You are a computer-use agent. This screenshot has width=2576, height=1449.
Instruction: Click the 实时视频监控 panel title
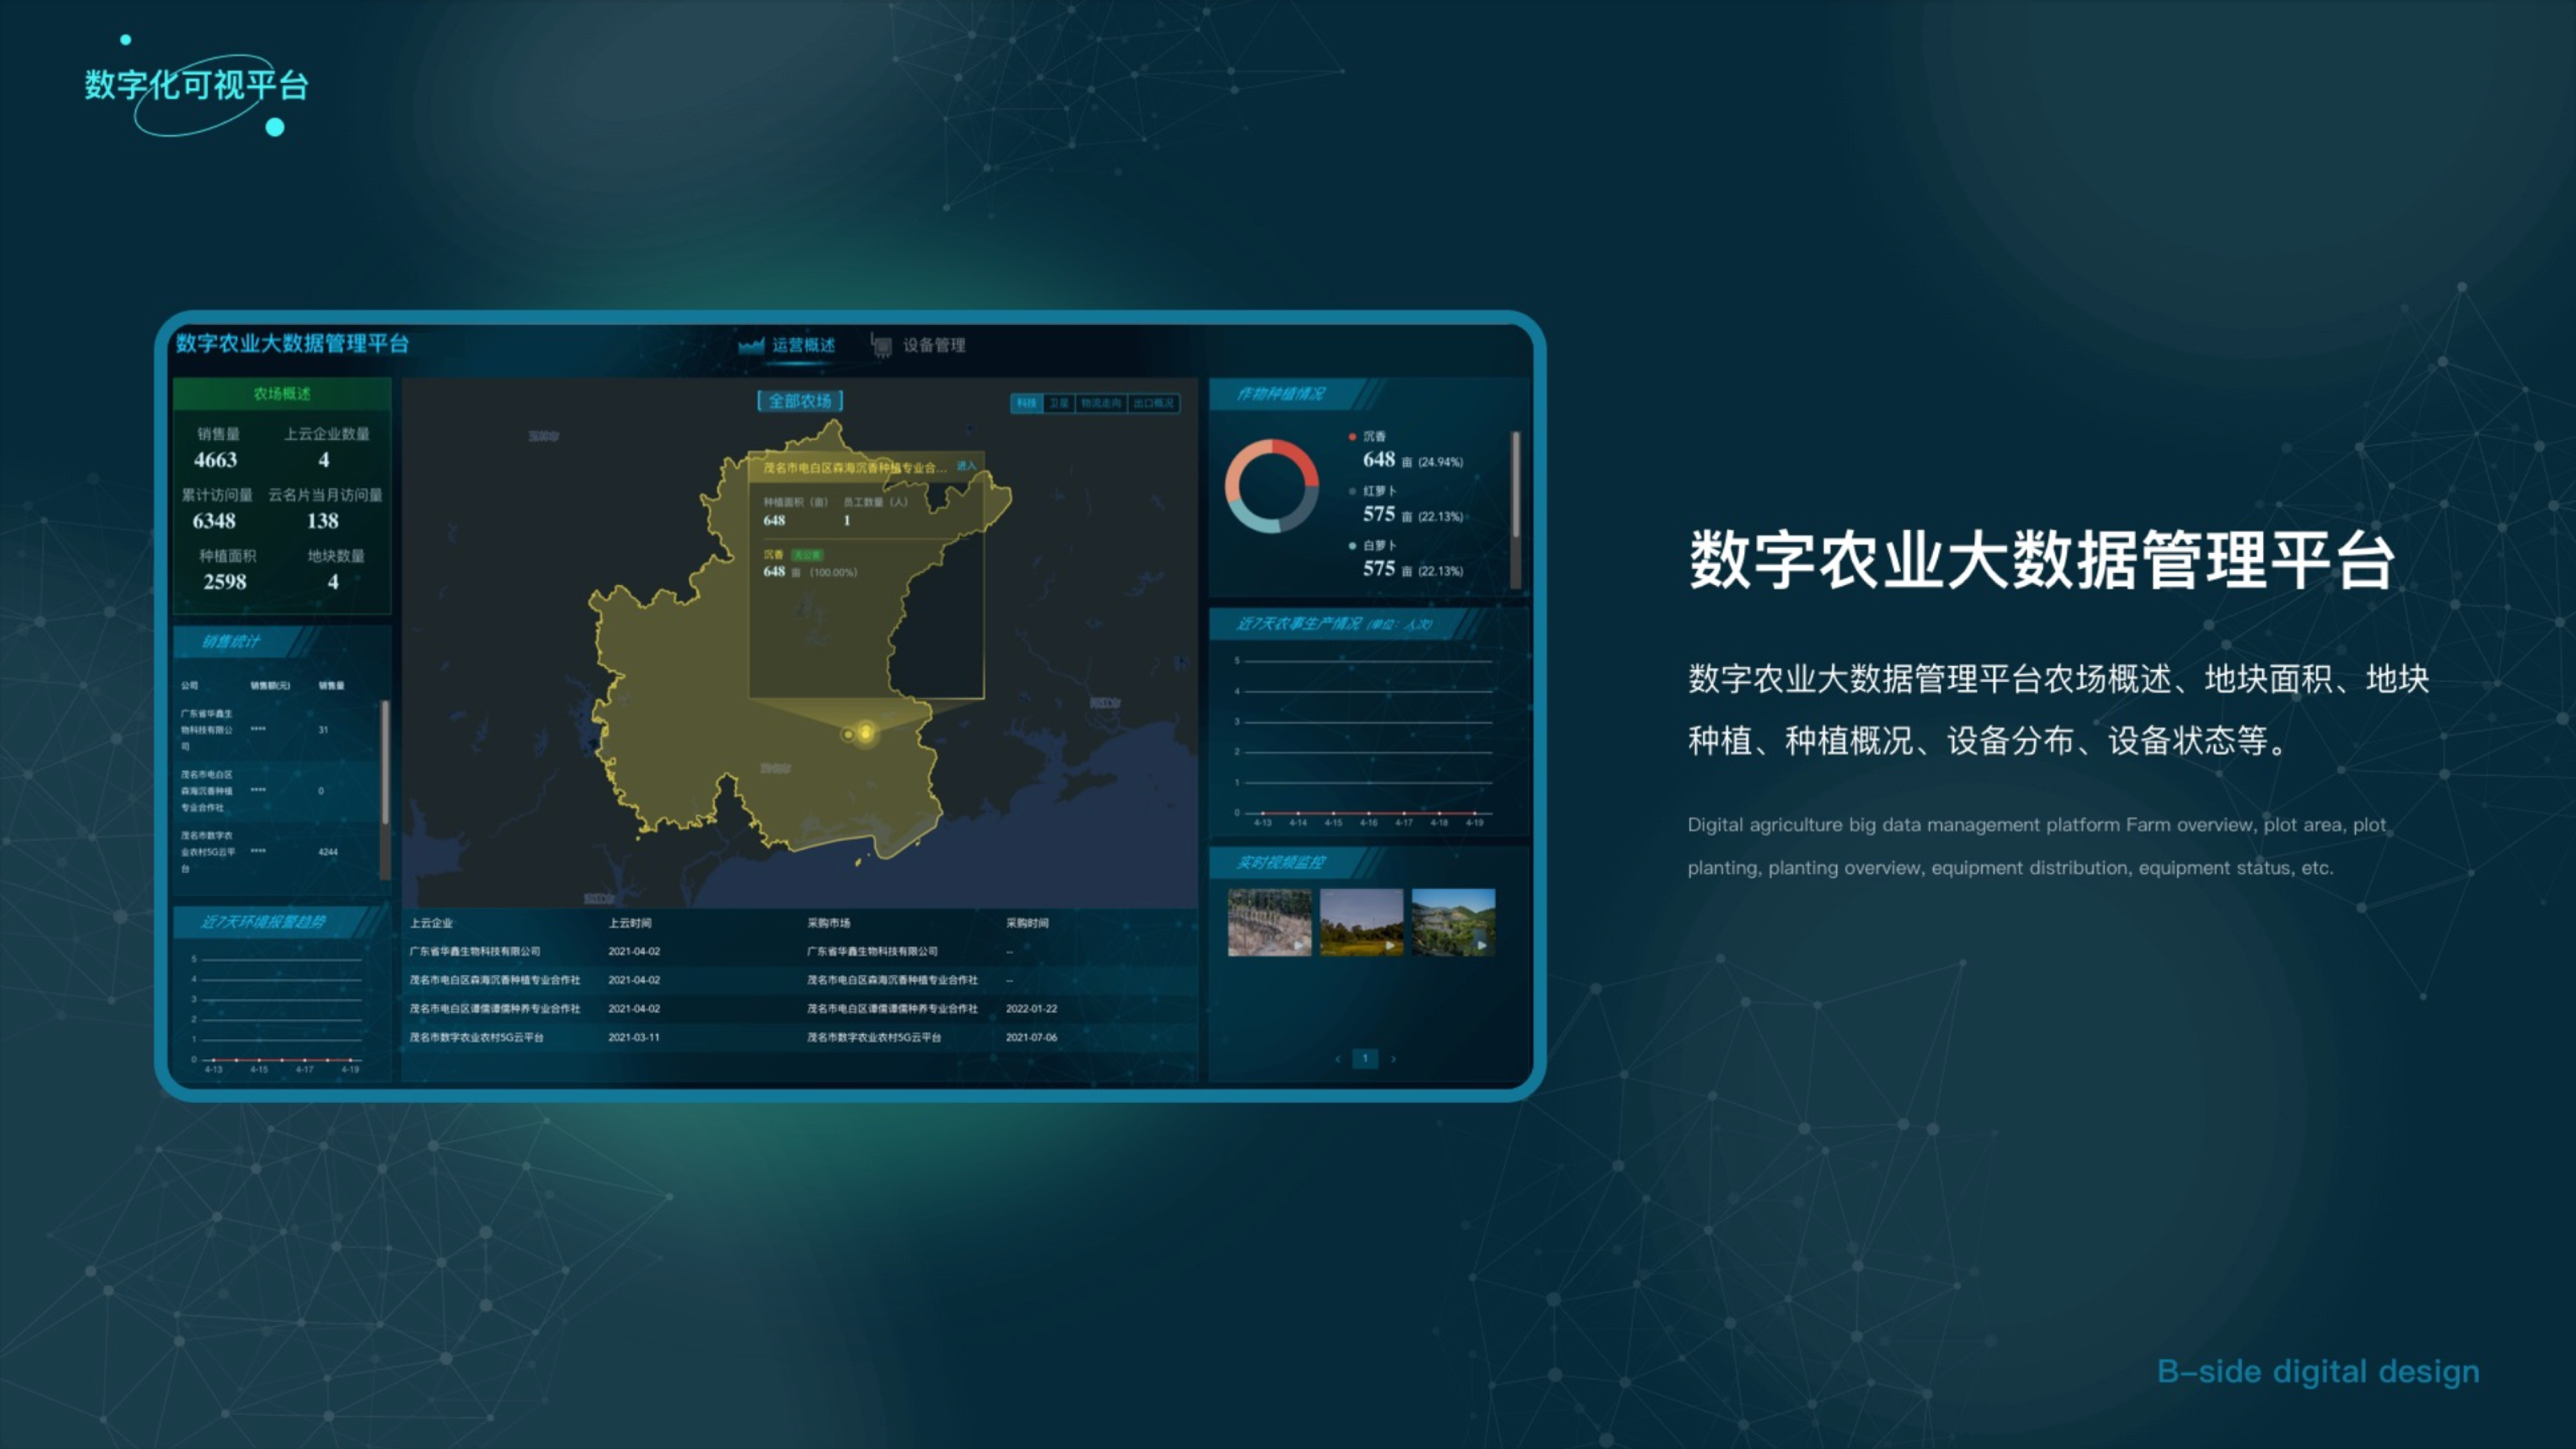[x=1280, y=862]
